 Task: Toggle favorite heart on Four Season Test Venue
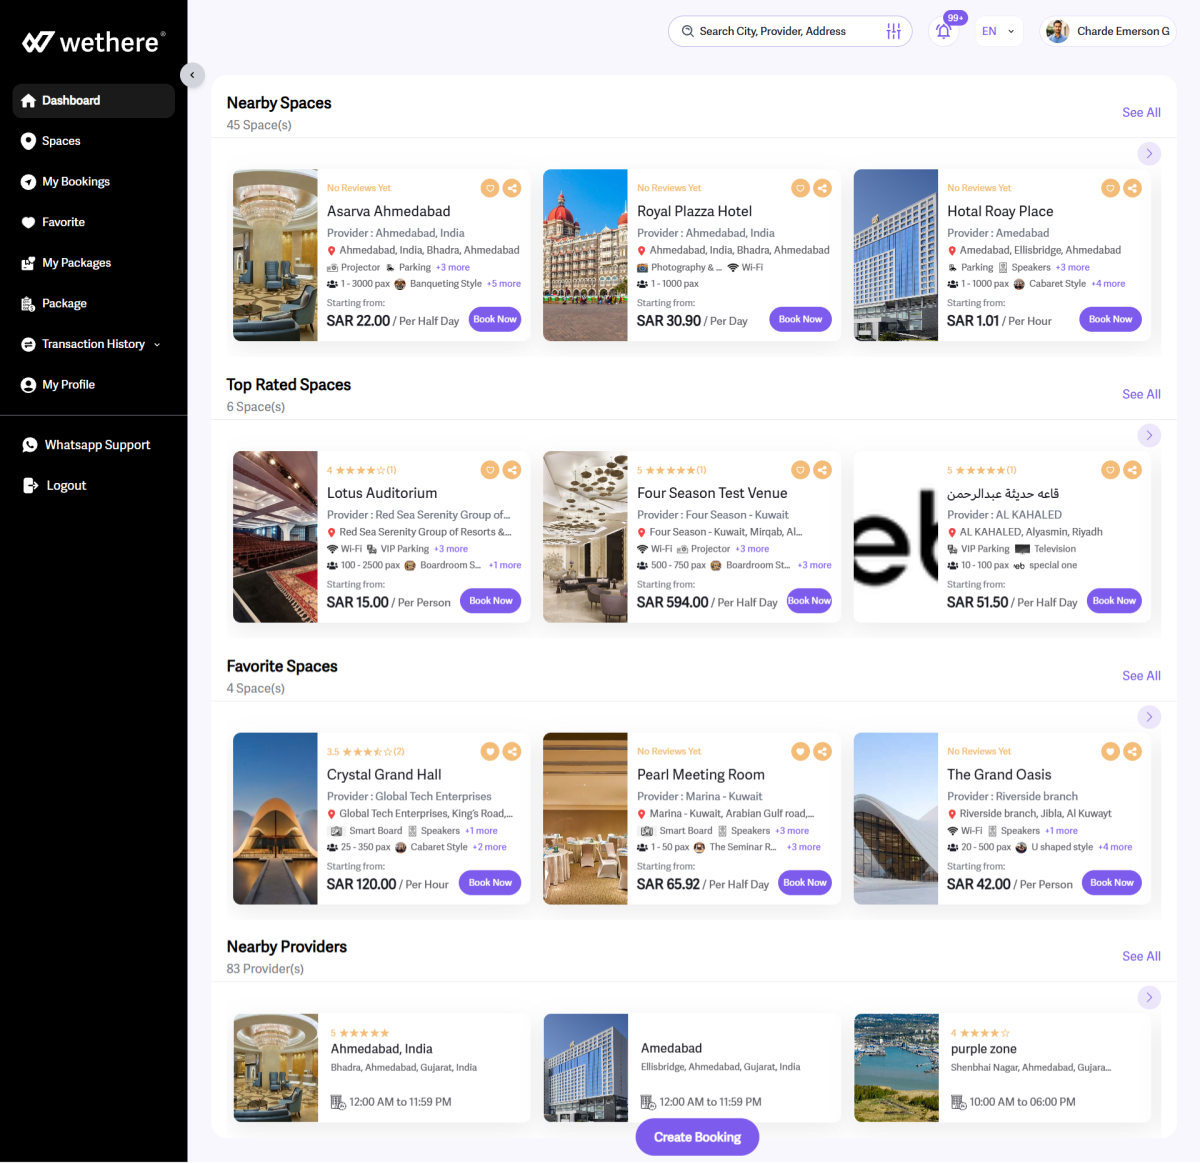[800, 470]
